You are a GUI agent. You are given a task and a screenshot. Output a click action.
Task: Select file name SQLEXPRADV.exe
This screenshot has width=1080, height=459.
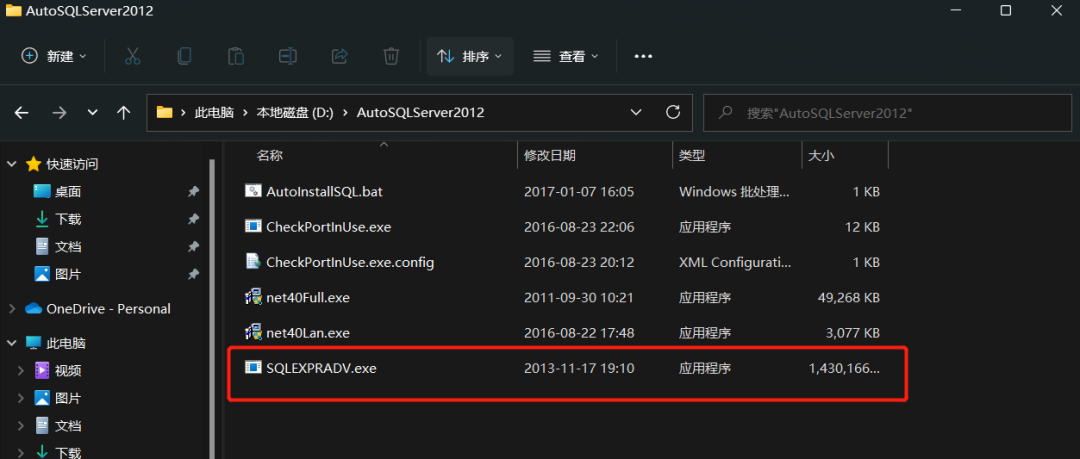point(321,369)
